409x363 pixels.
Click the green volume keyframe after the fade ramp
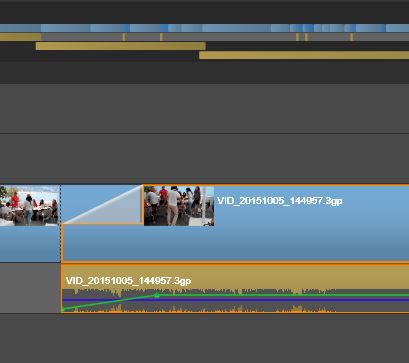tap(157, 295)
